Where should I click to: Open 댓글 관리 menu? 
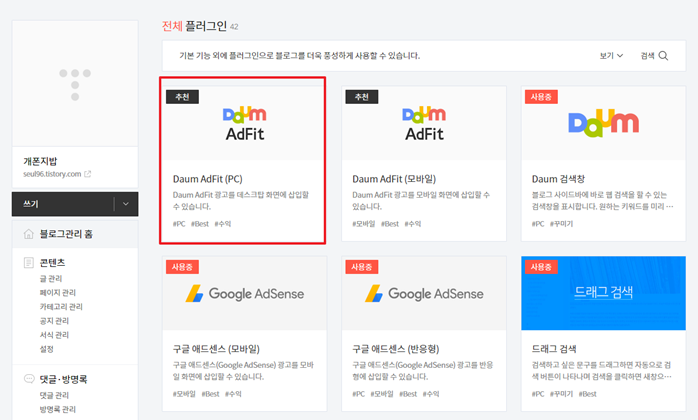tap(54, 395)
